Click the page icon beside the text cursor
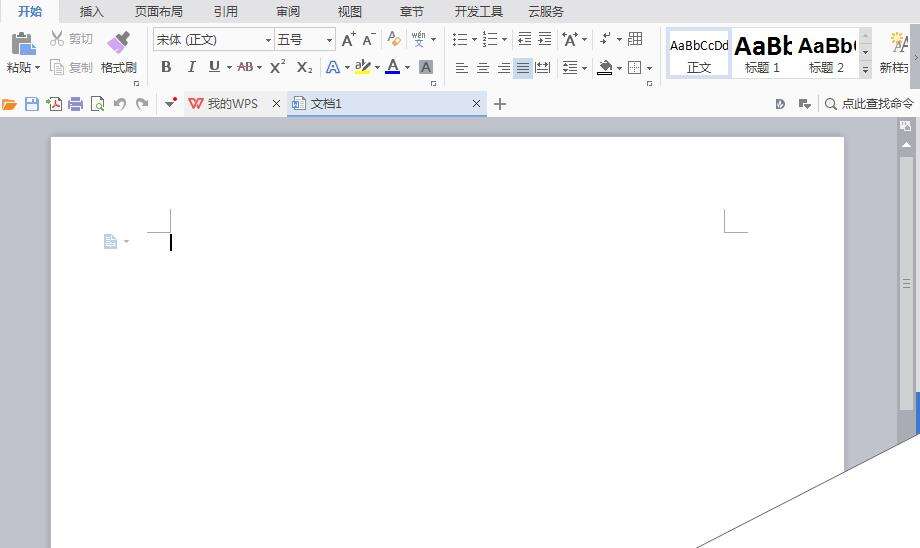This screenshot has height=548, width=920. (x=110, y=241)
